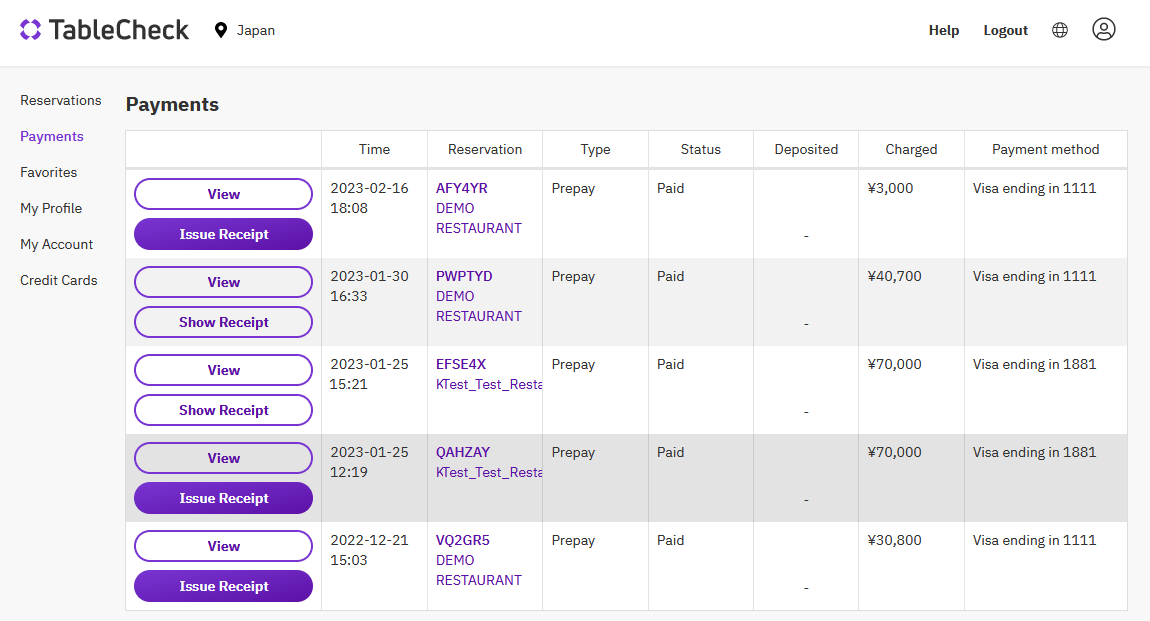
Task: Click the TableCheck logo icon
Action: coord(31,30)
